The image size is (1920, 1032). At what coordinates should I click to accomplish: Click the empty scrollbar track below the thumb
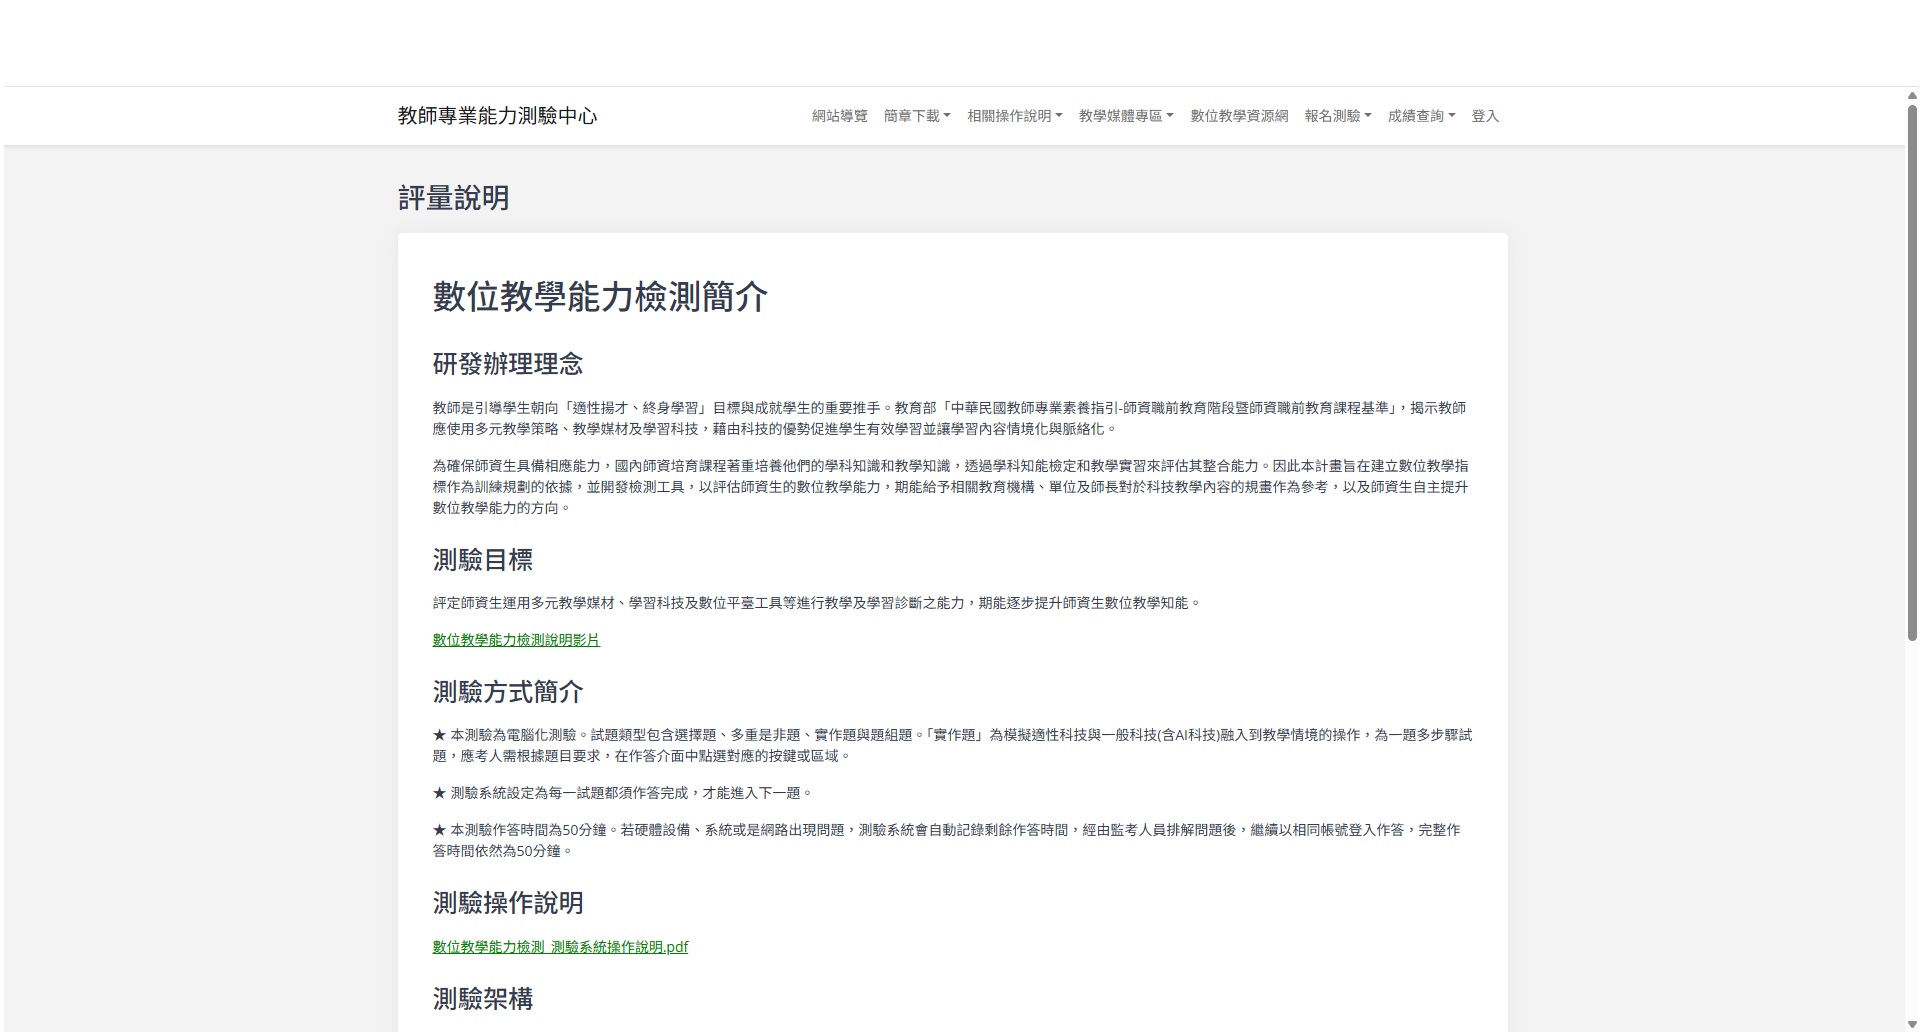coord(1912,830)
